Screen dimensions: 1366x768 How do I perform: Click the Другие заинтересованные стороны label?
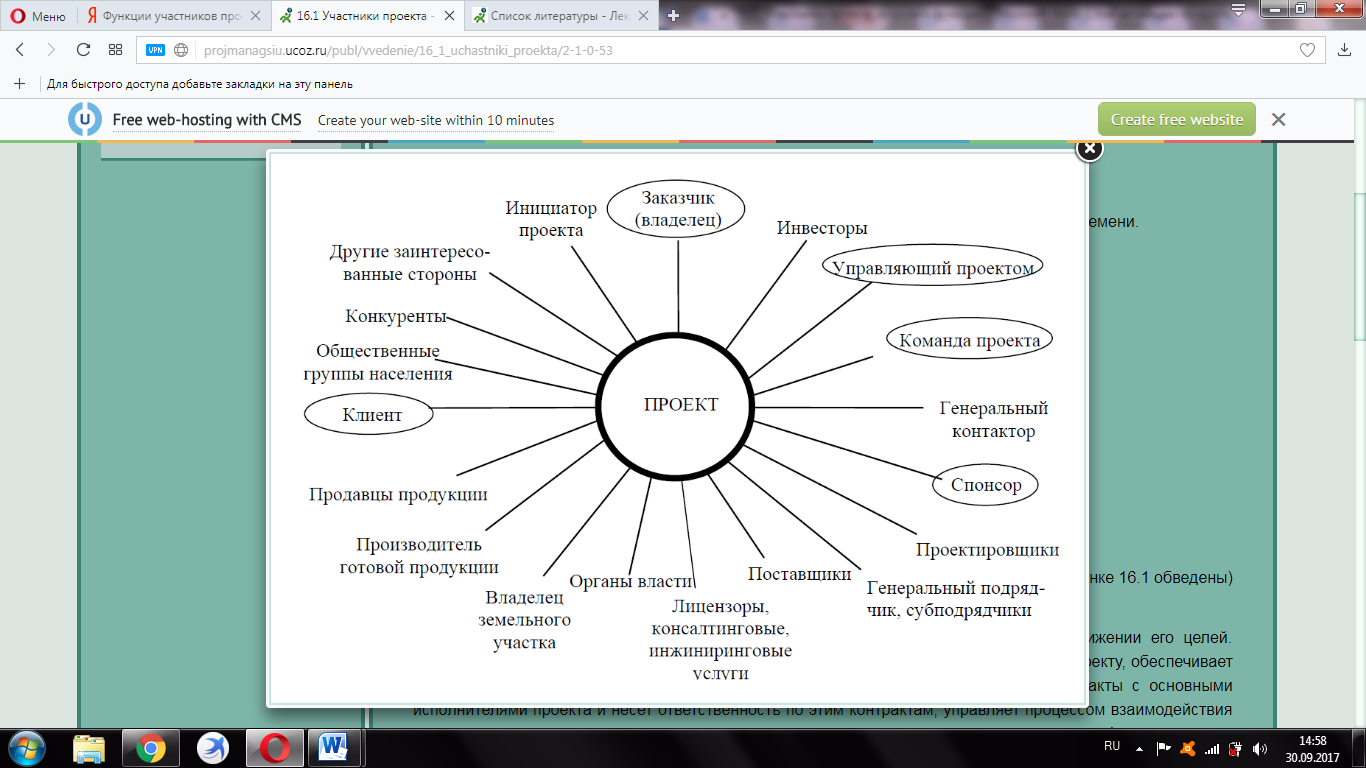[408, 263]
